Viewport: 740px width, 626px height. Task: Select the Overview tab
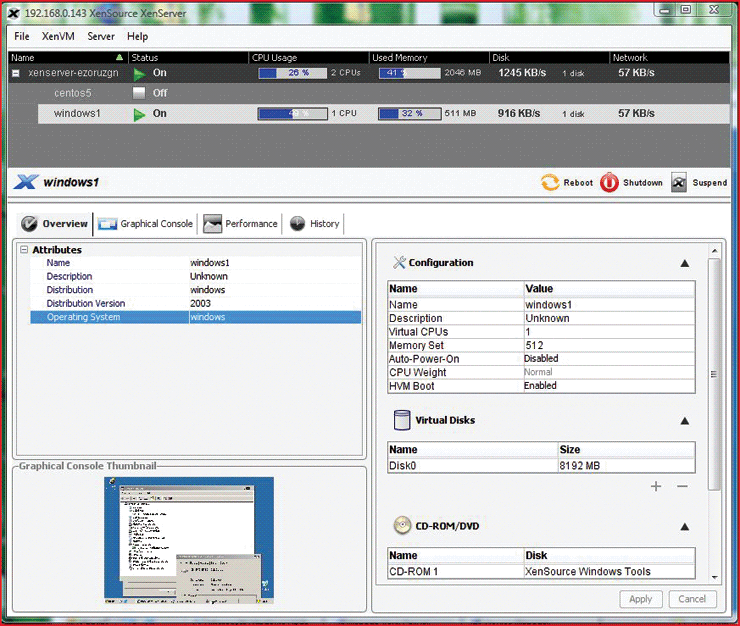[x=55, y=224]
